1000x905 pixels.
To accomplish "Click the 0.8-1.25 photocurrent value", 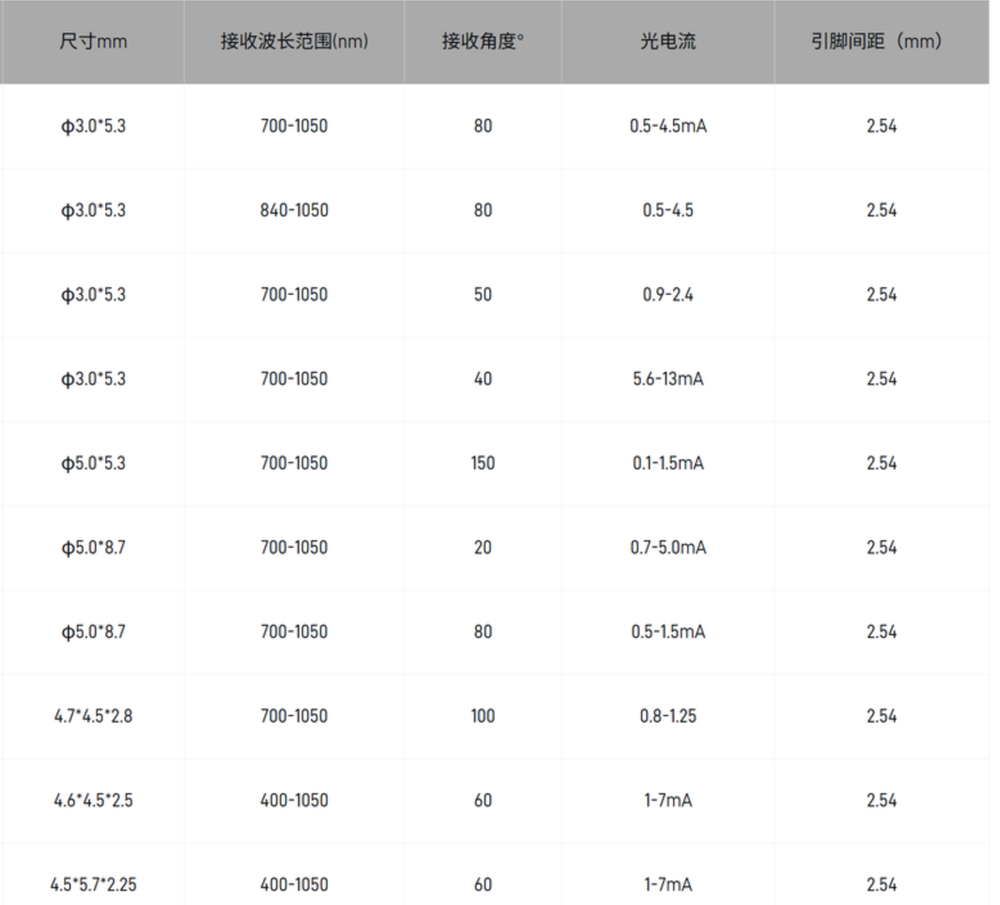I will [668, 716].
